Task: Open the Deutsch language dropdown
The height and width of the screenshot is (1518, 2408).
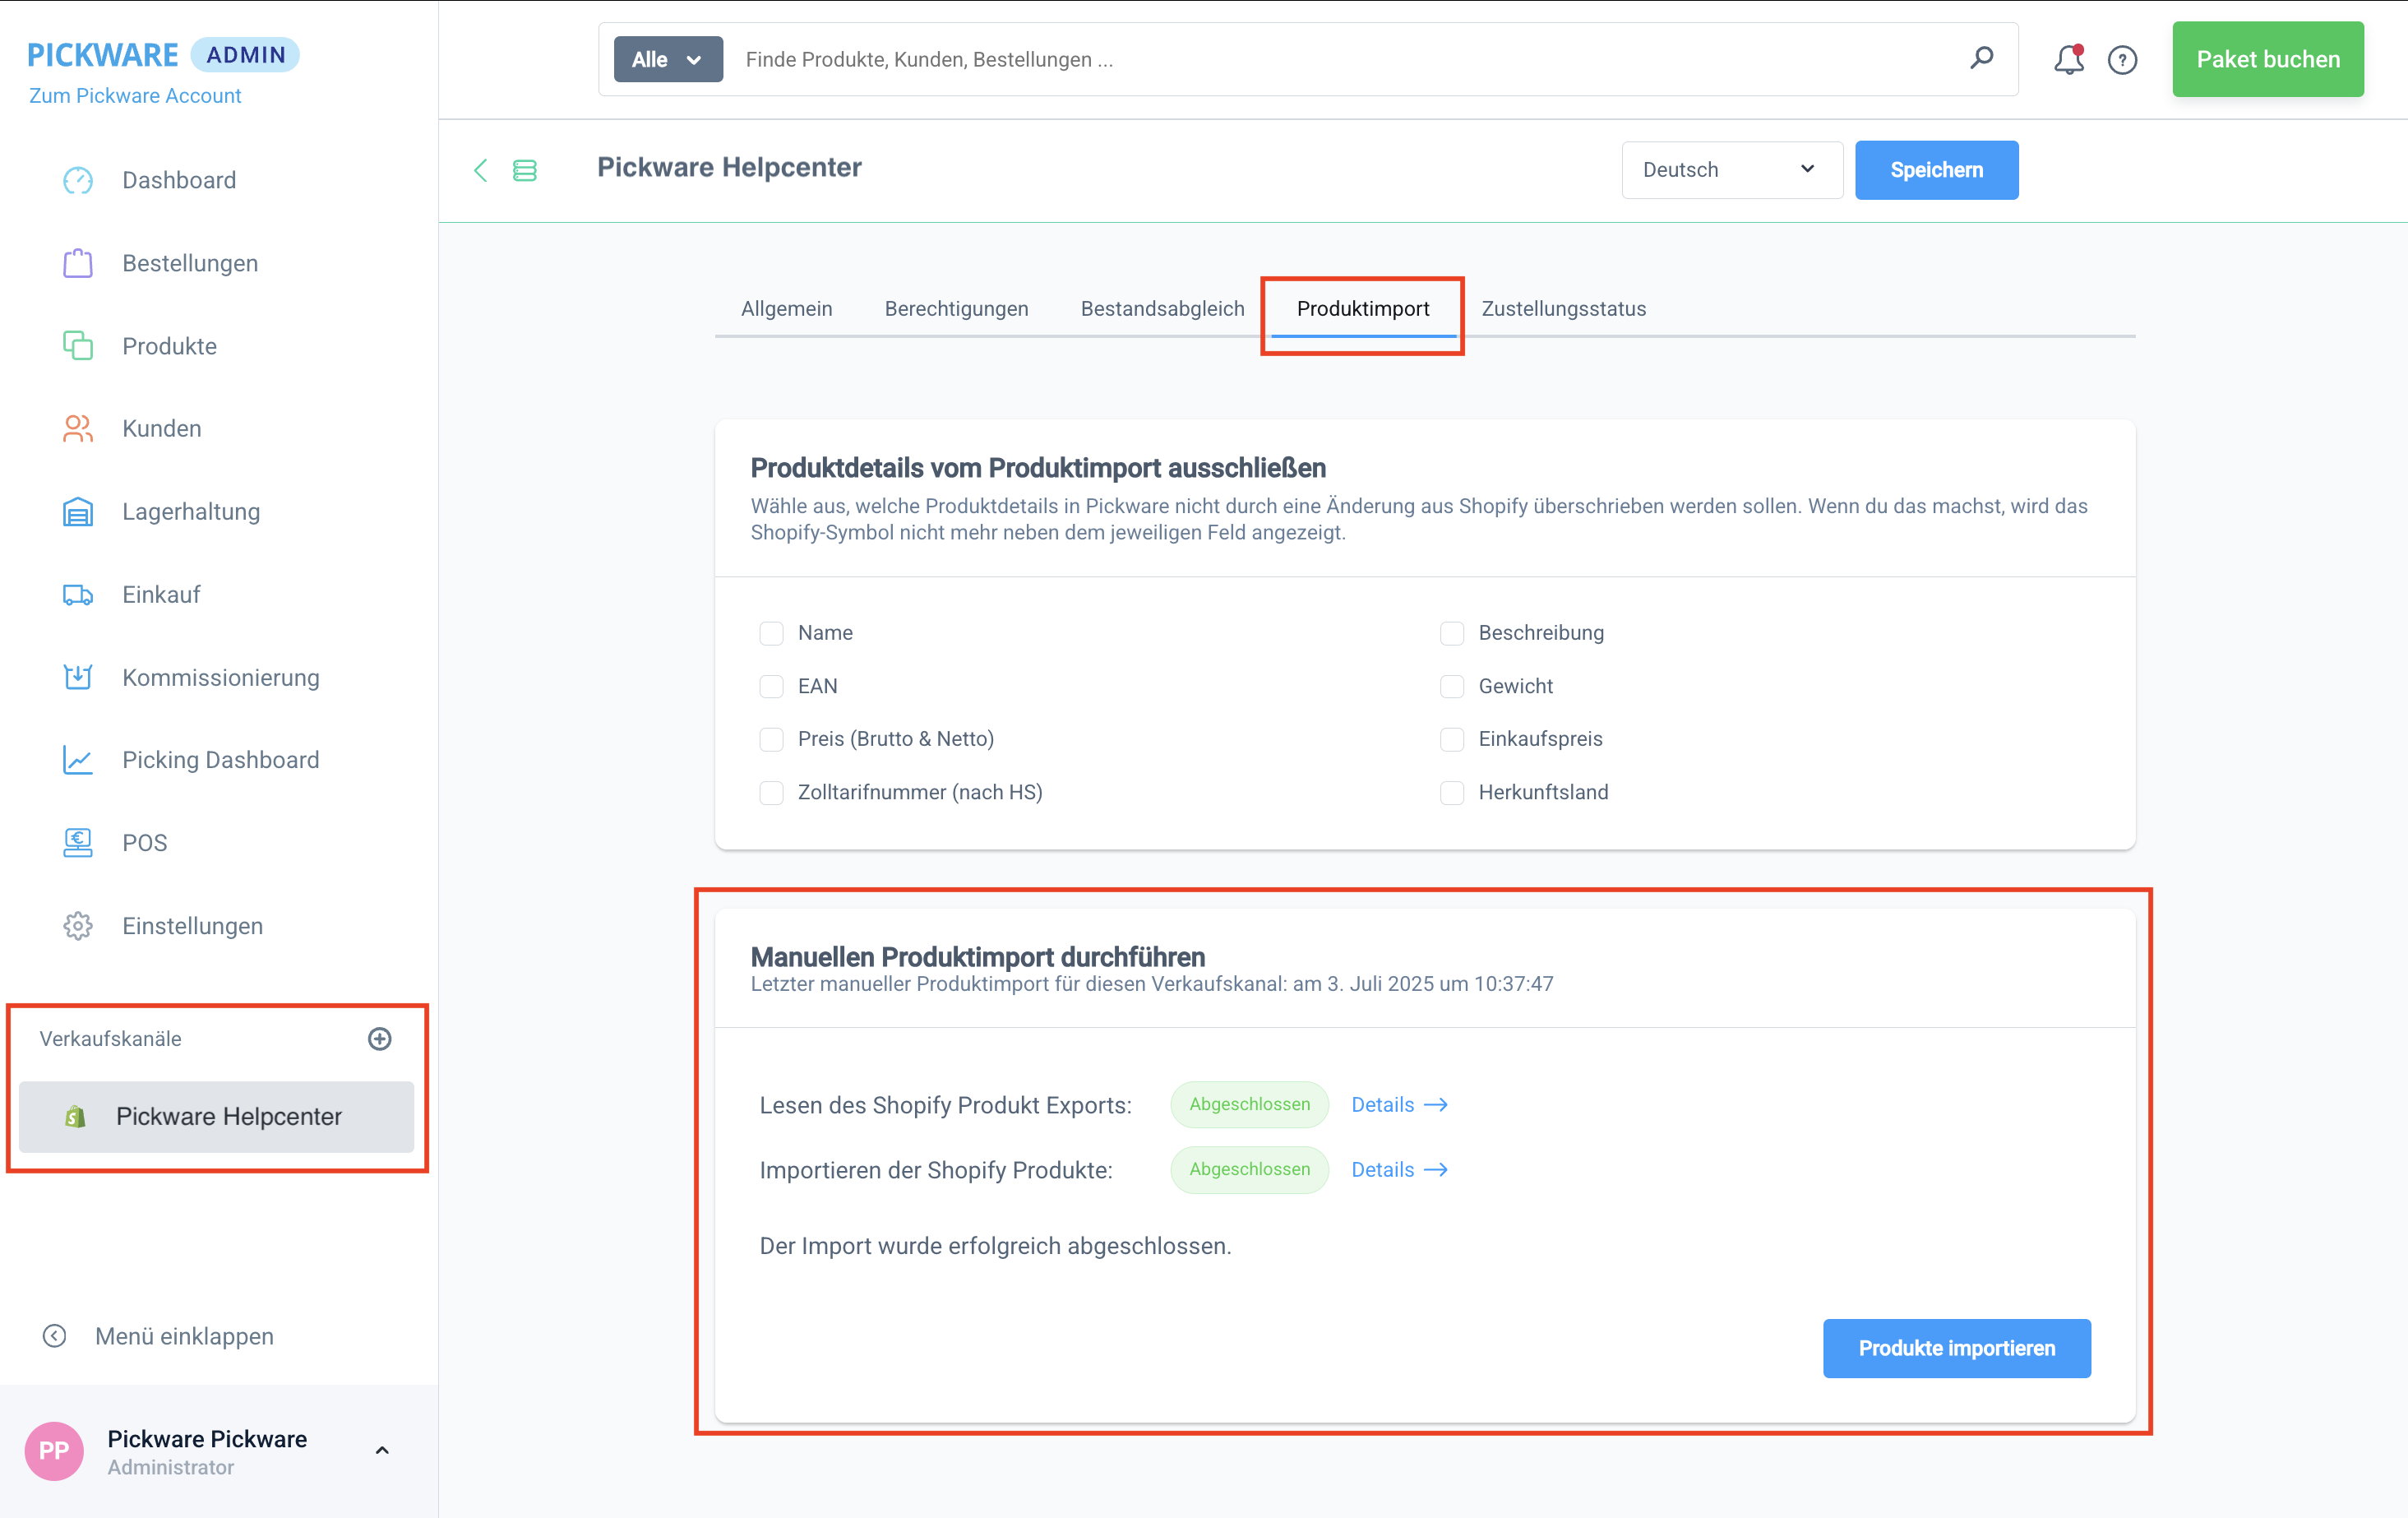Action: tap(1731, 170)
